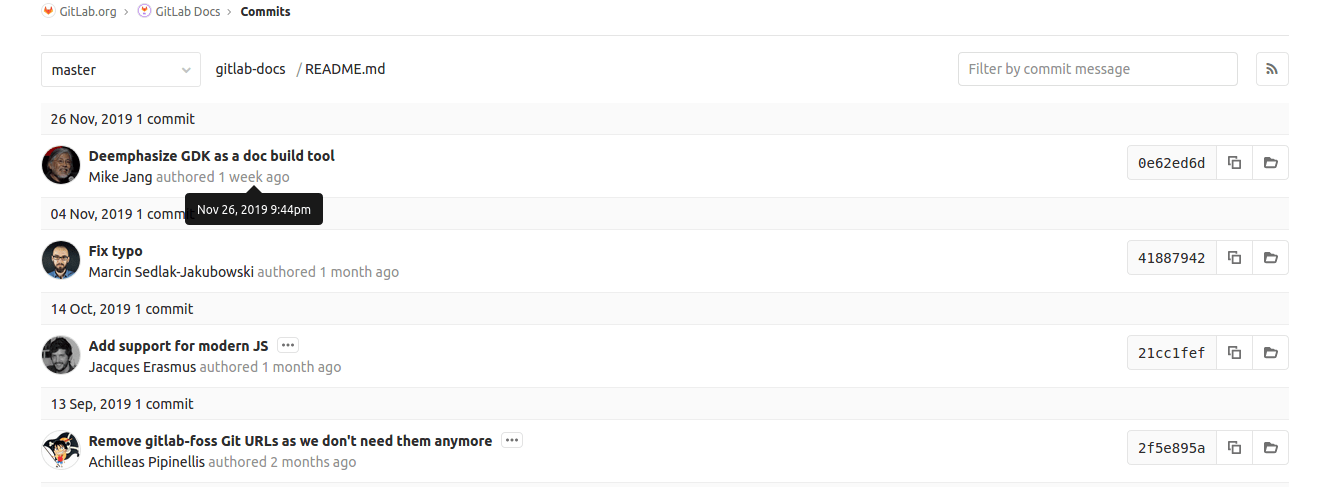This screenshot has width=1321, height=487.
Task: Open "Deemphasize GDK as a doc build tool" commit
Action: pyautogui.click(x=211, y=156)
